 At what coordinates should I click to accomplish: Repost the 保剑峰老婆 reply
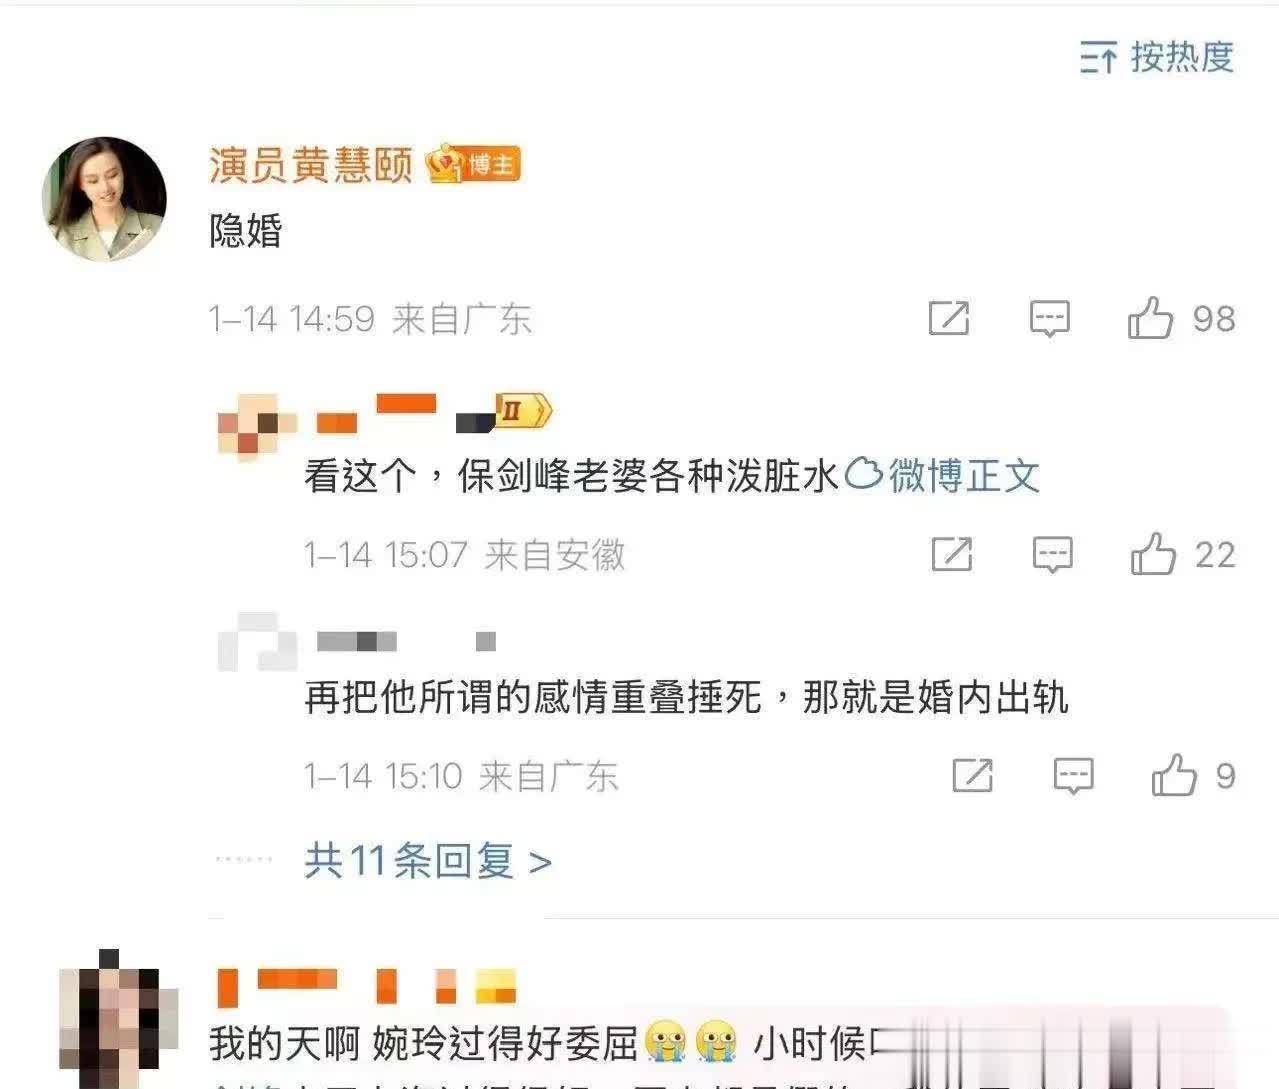(x=952, y=554)
